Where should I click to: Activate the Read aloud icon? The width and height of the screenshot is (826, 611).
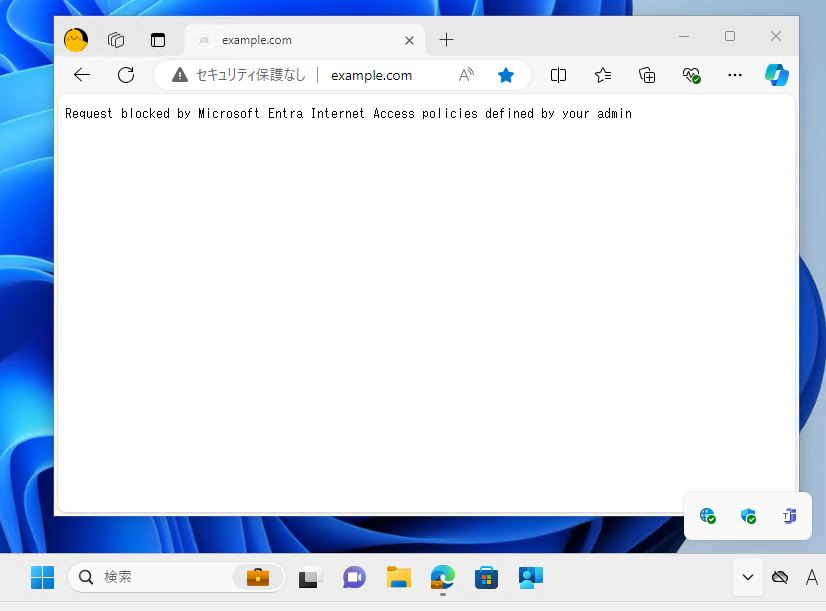466,75
